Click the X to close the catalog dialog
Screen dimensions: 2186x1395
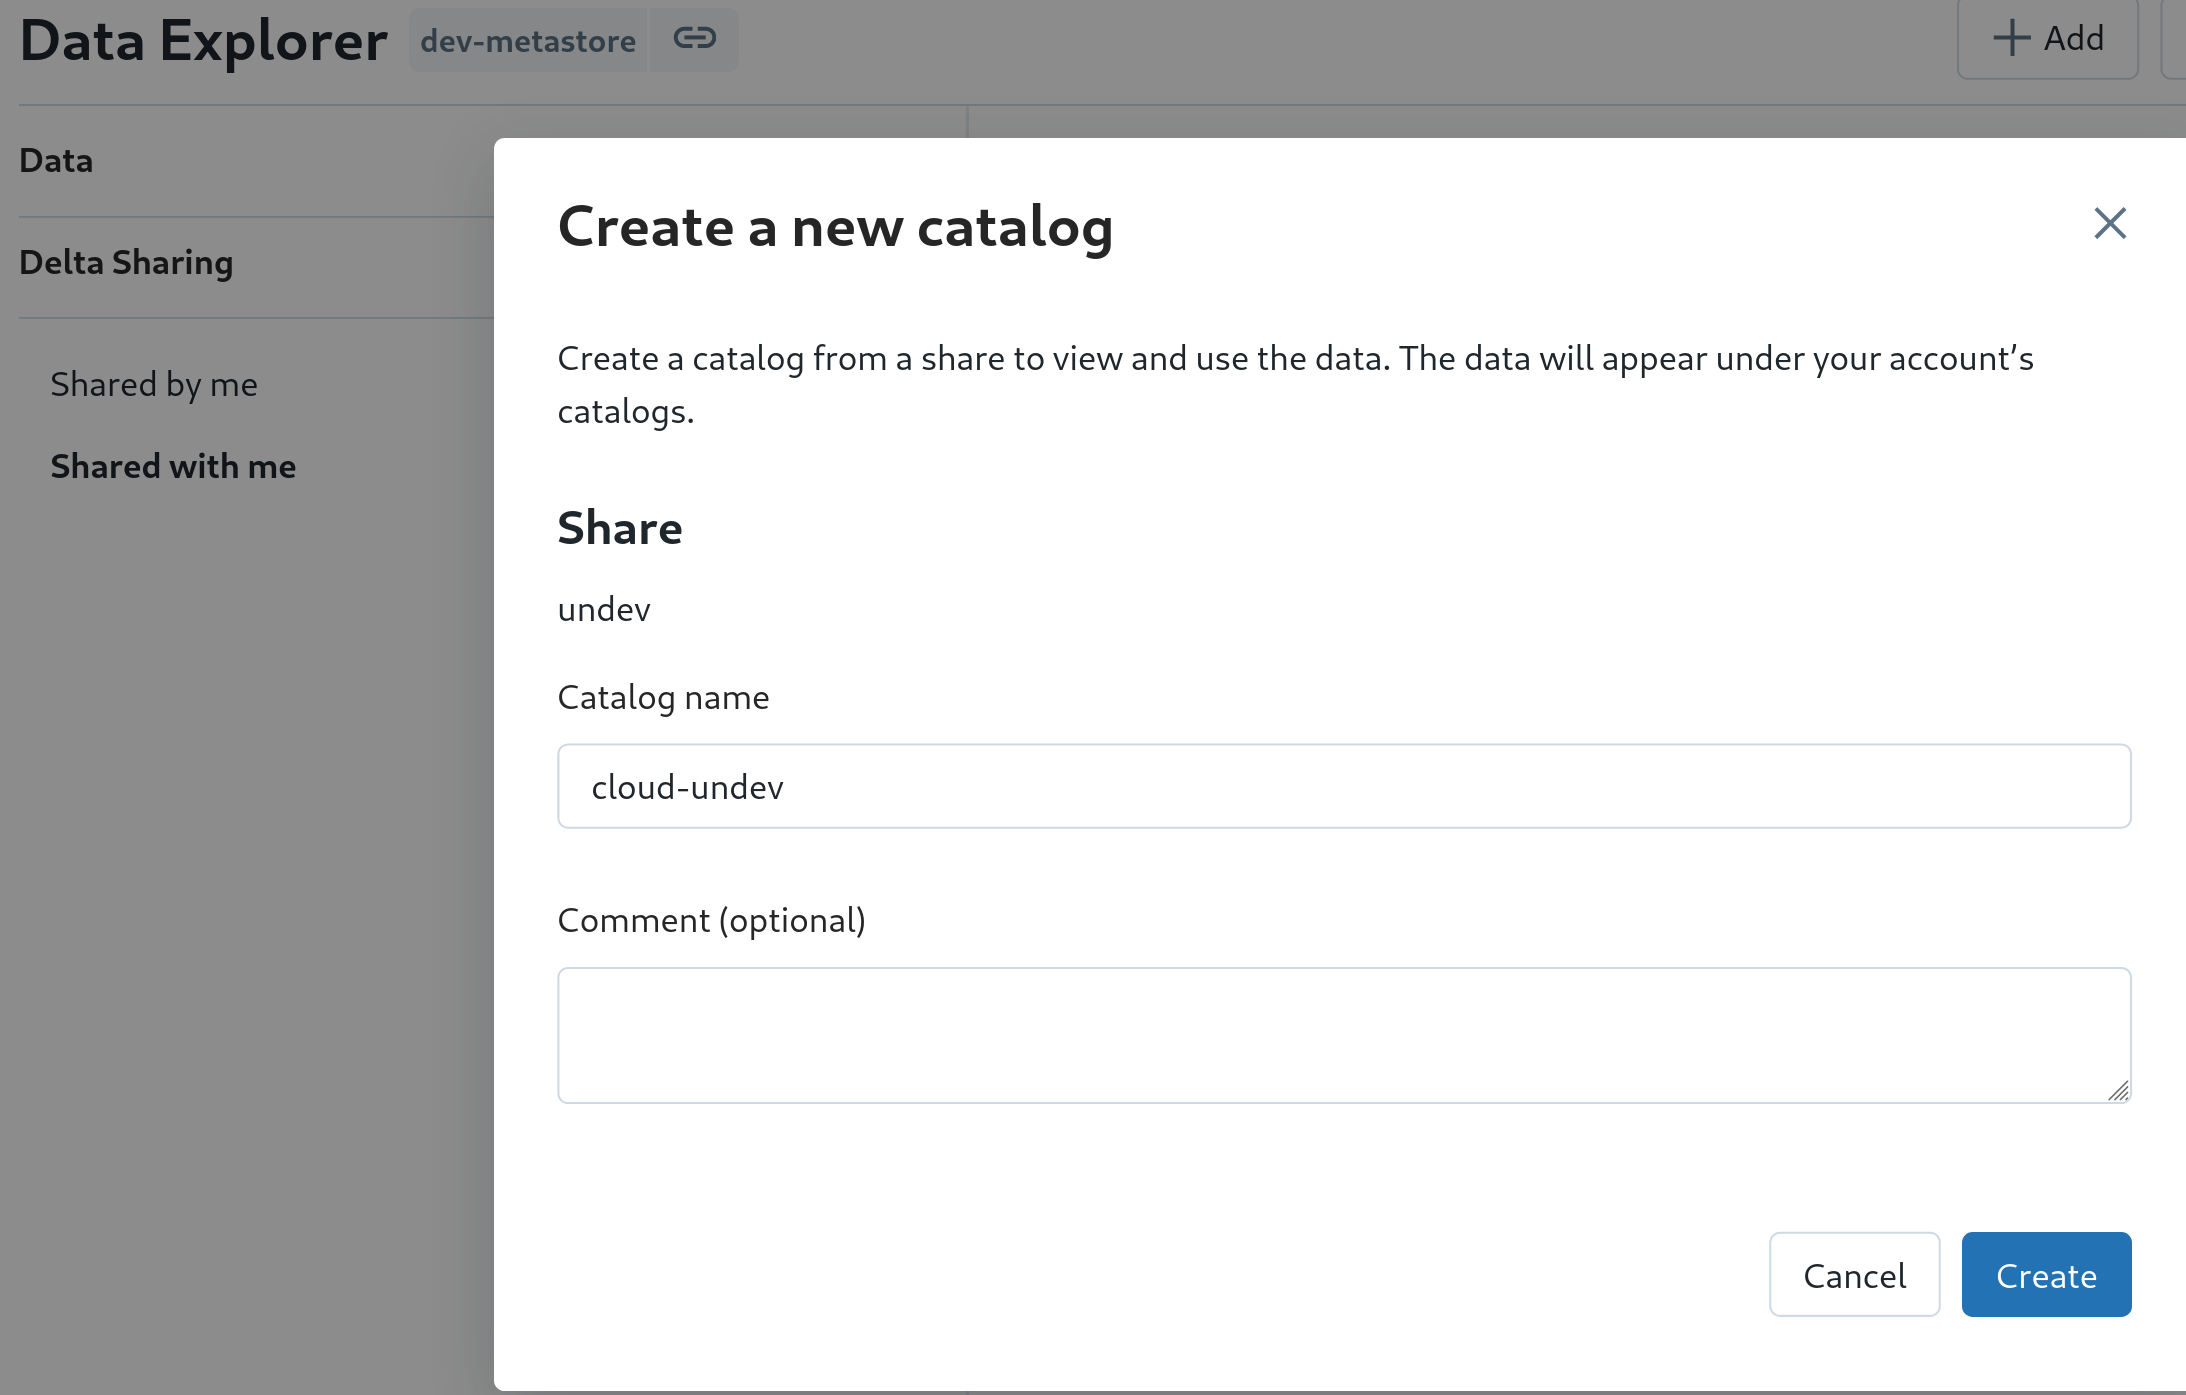(2109, 223)
